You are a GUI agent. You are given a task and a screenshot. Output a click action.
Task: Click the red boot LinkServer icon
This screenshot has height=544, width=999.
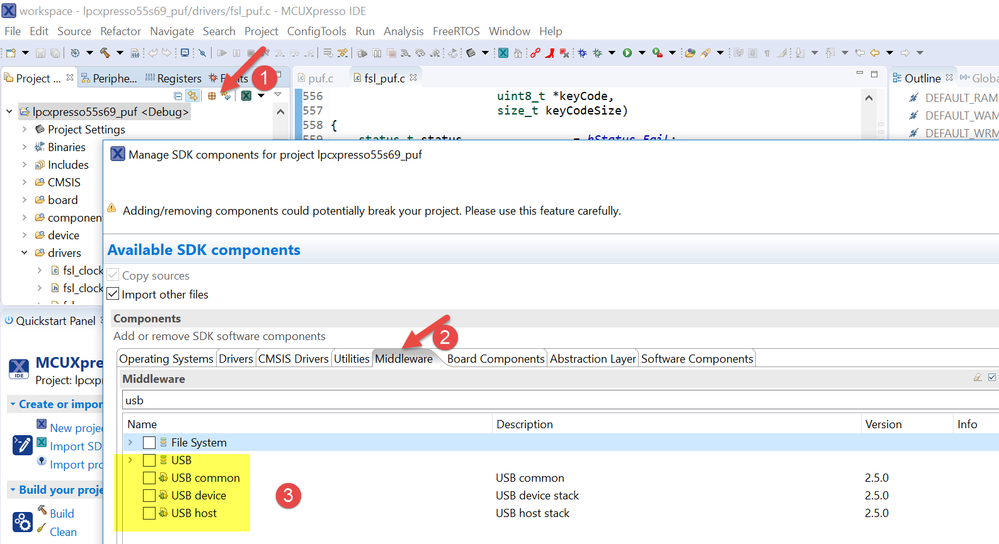tap(549, 53)
